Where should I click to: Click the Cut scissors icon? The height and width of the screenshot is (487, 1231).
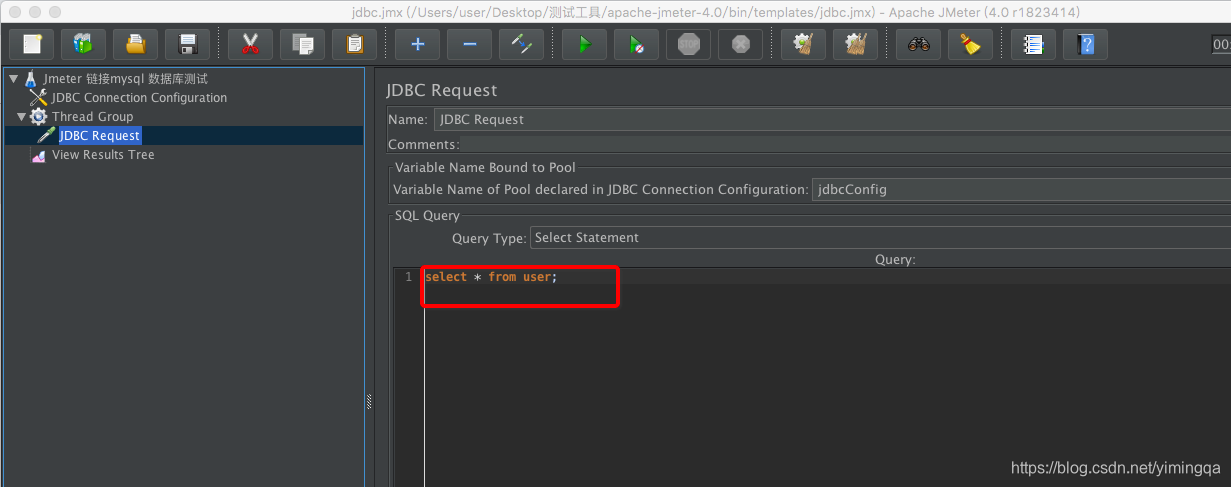pos(250,44)
